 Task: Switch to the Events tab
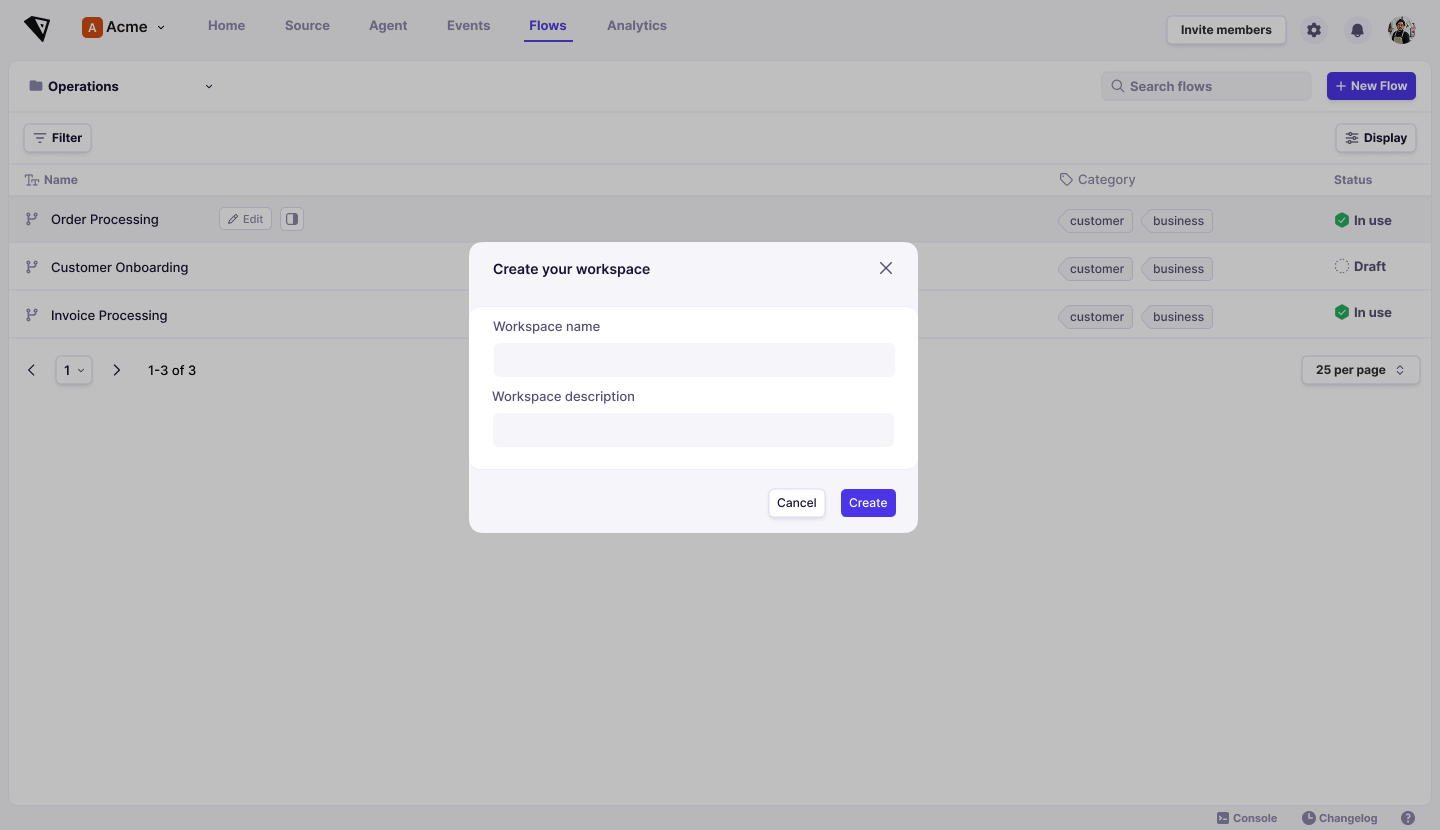click(x=468, y=26)
